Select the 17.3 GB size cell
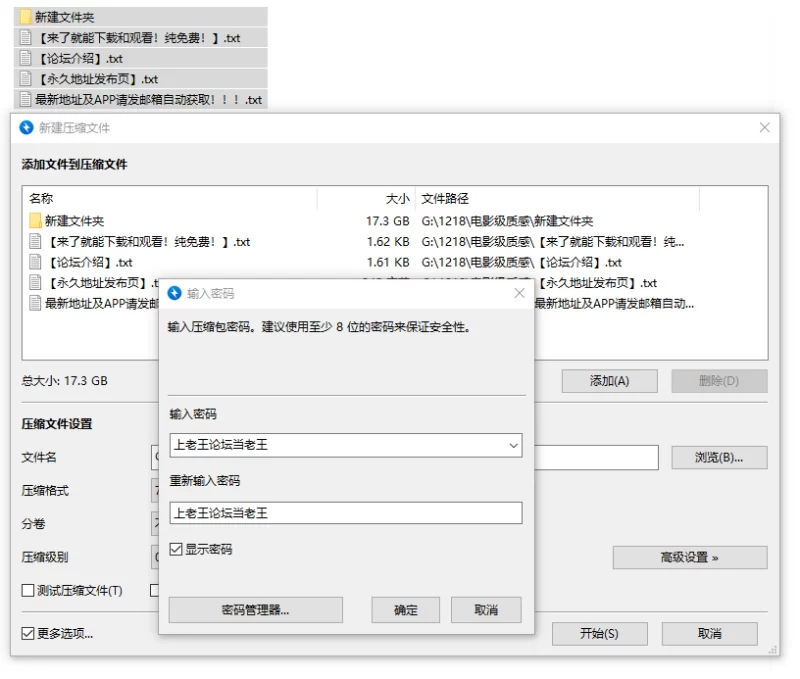Image resolution: width=800 pixels, height=679 pixels. click(387, 221)
